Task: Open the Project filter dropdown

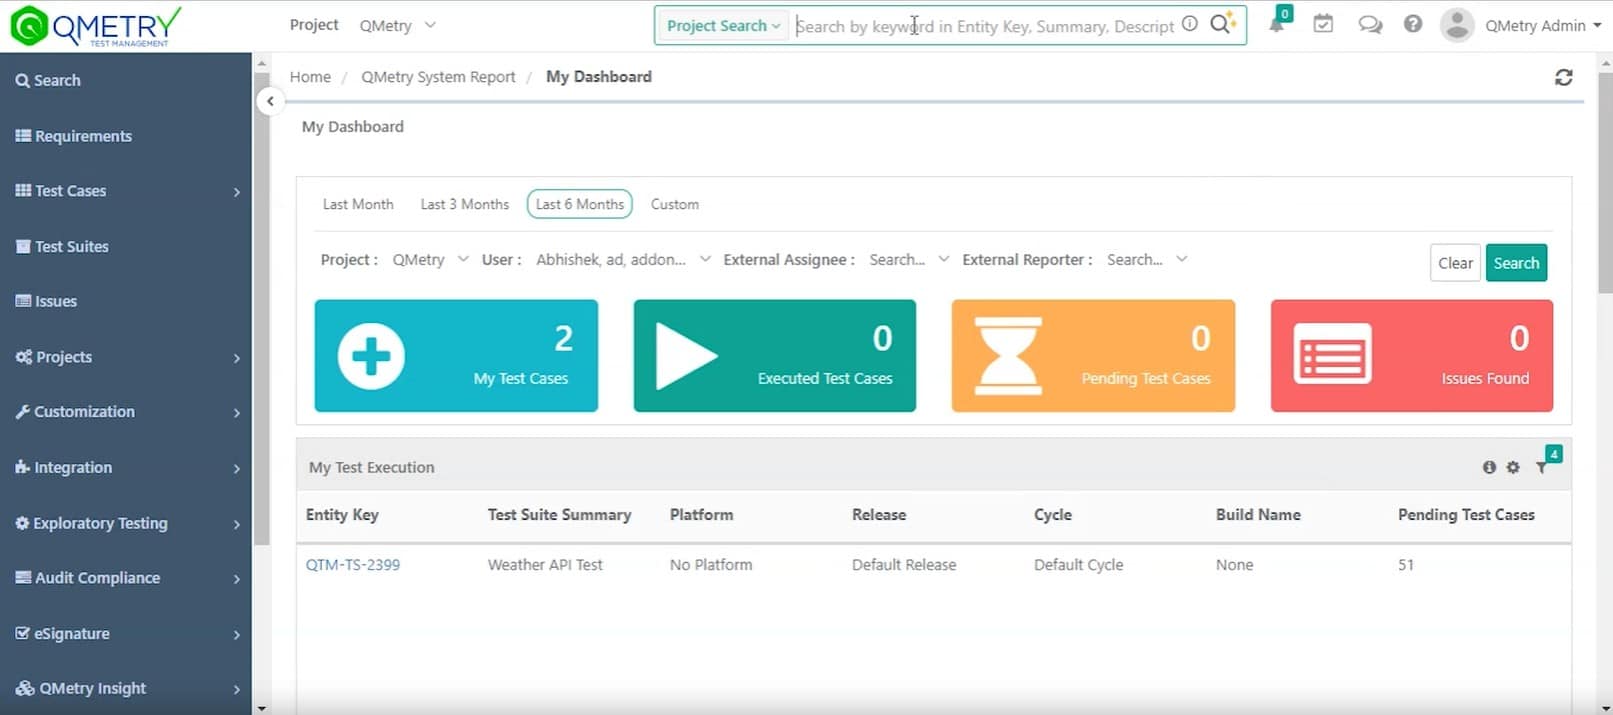Action: point(430,259)
